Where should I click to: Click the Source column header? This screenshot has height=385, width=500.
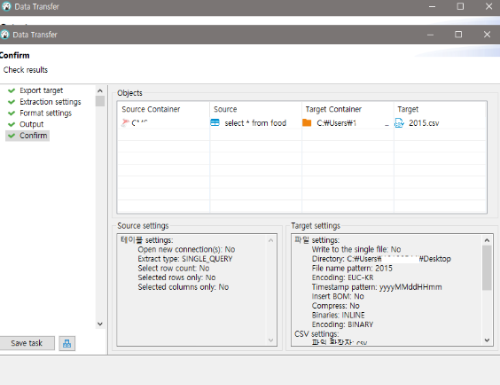click(225, 109)
